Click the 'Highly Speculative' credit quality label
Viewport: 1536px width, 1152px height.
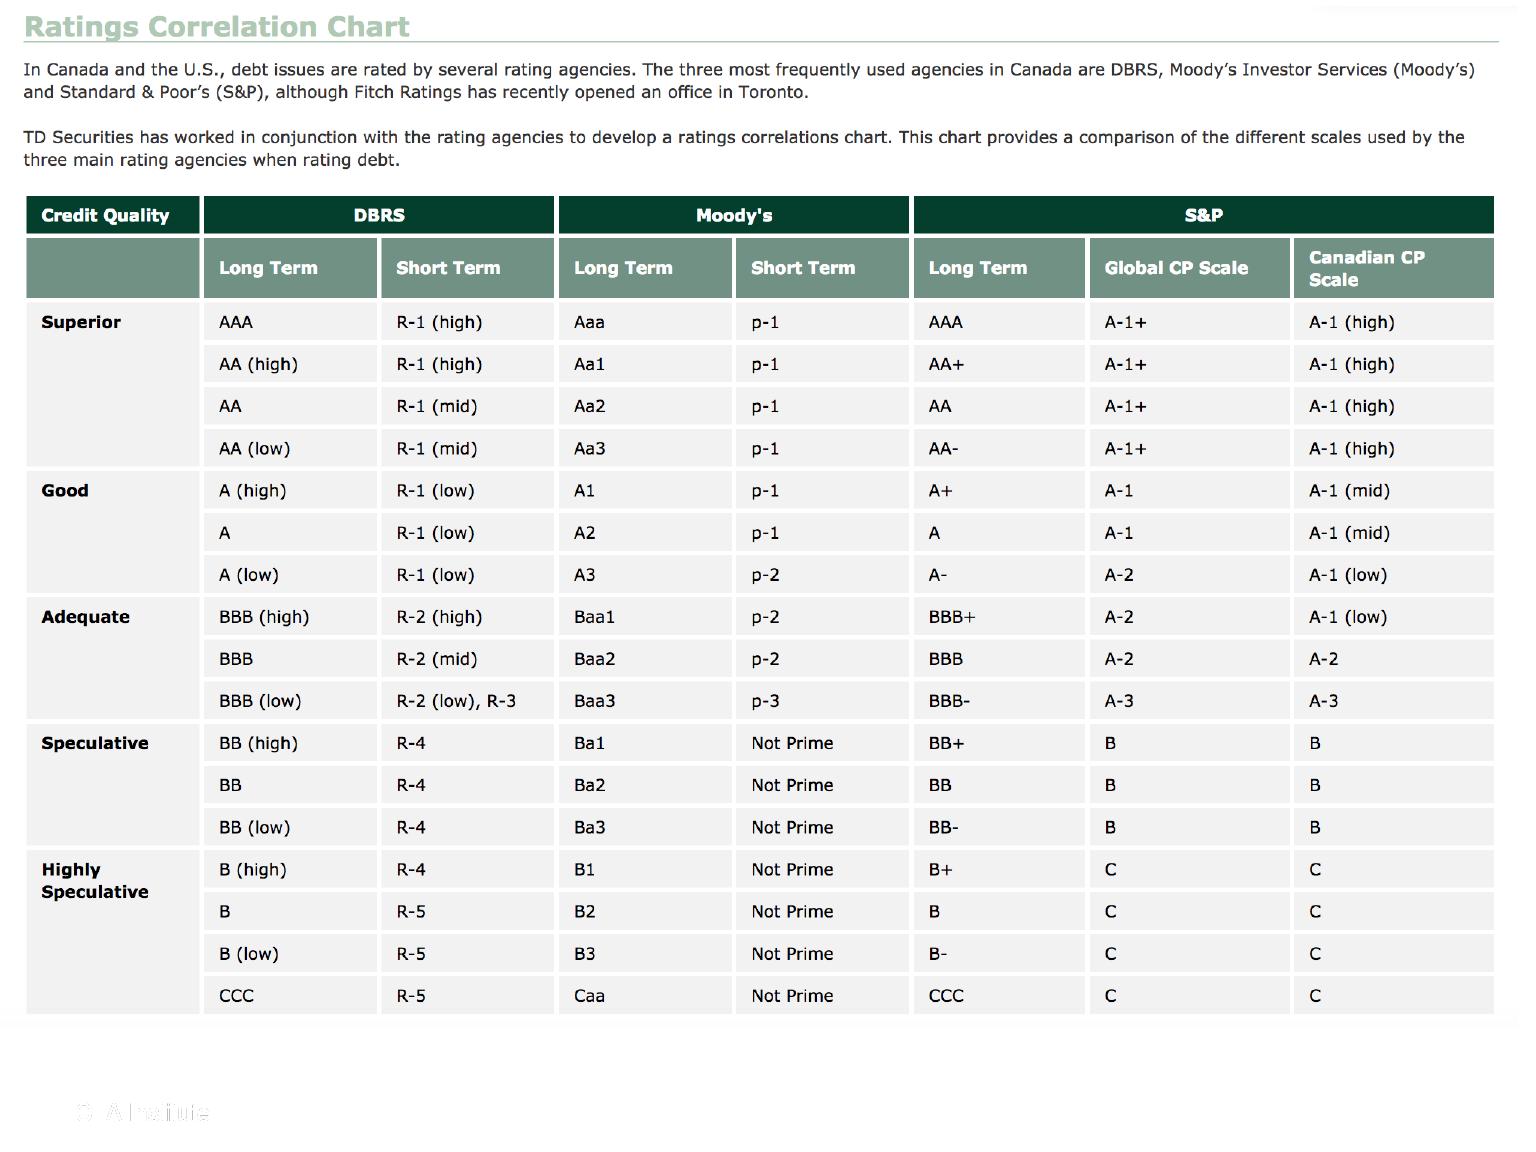[x=95, y=880]
